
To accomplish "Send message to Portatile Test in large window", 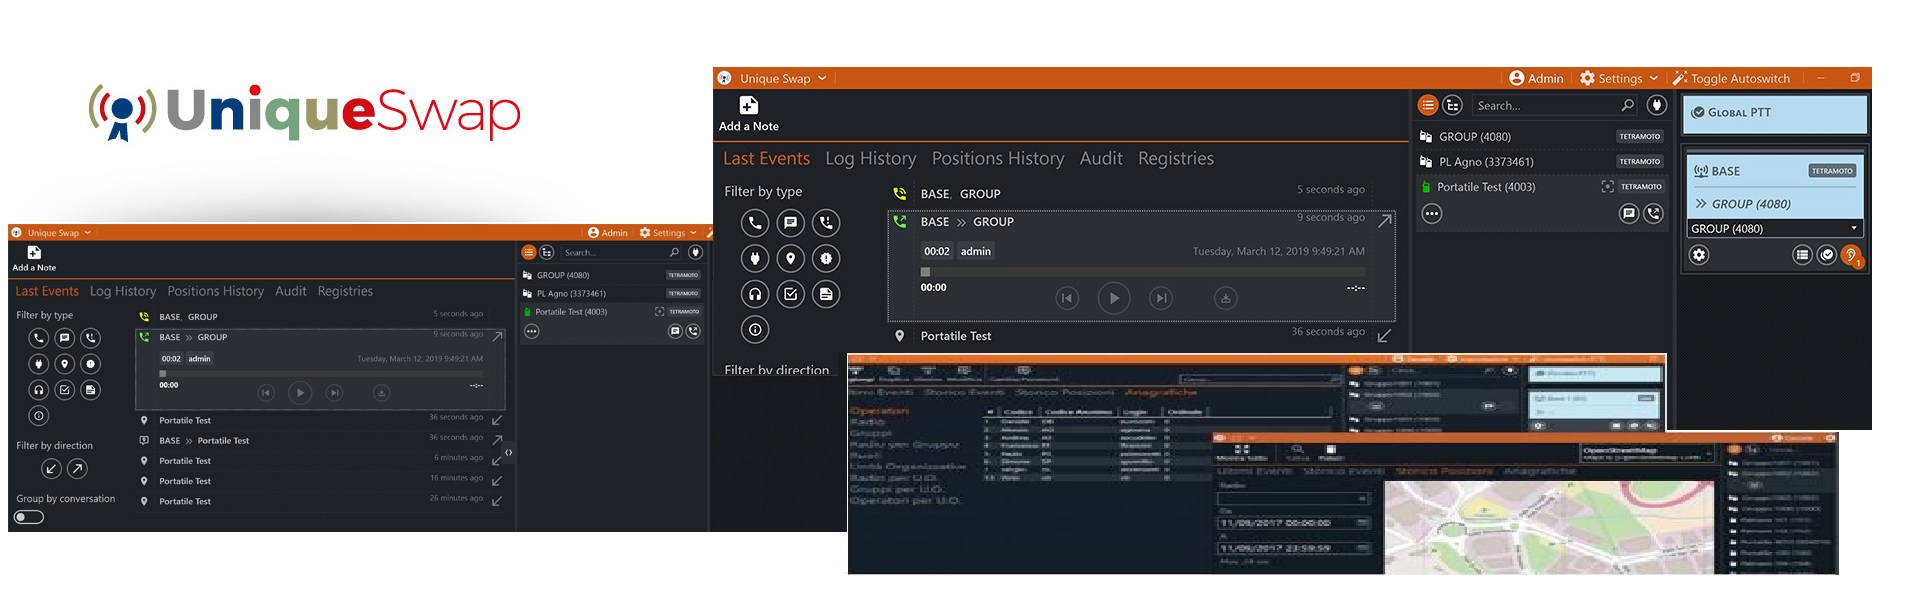I will point(1629,213).
